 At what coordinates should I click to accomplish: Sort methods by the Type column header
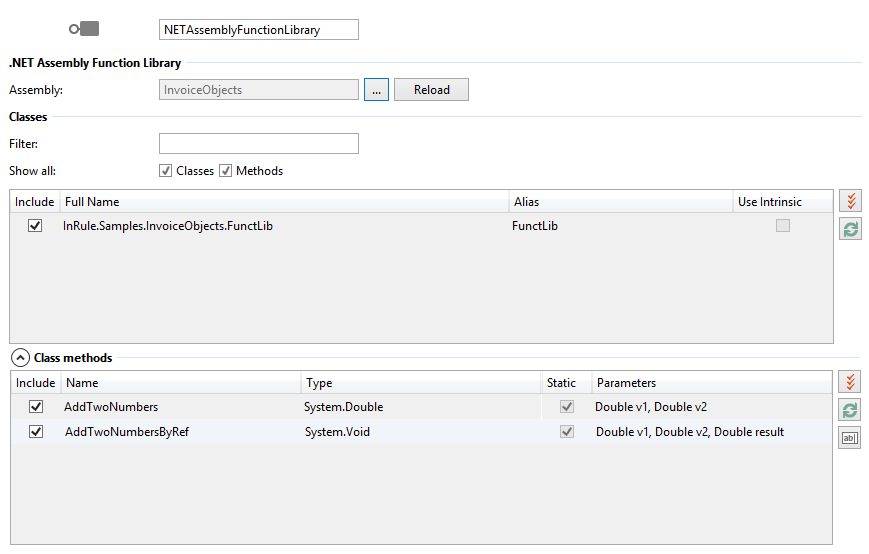click(x=420, y=383)
